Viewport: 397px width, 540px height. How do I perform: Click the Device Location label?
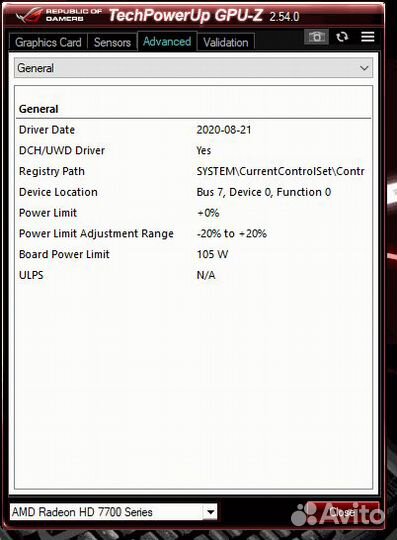pyautogui.click(x=58, y=192)
